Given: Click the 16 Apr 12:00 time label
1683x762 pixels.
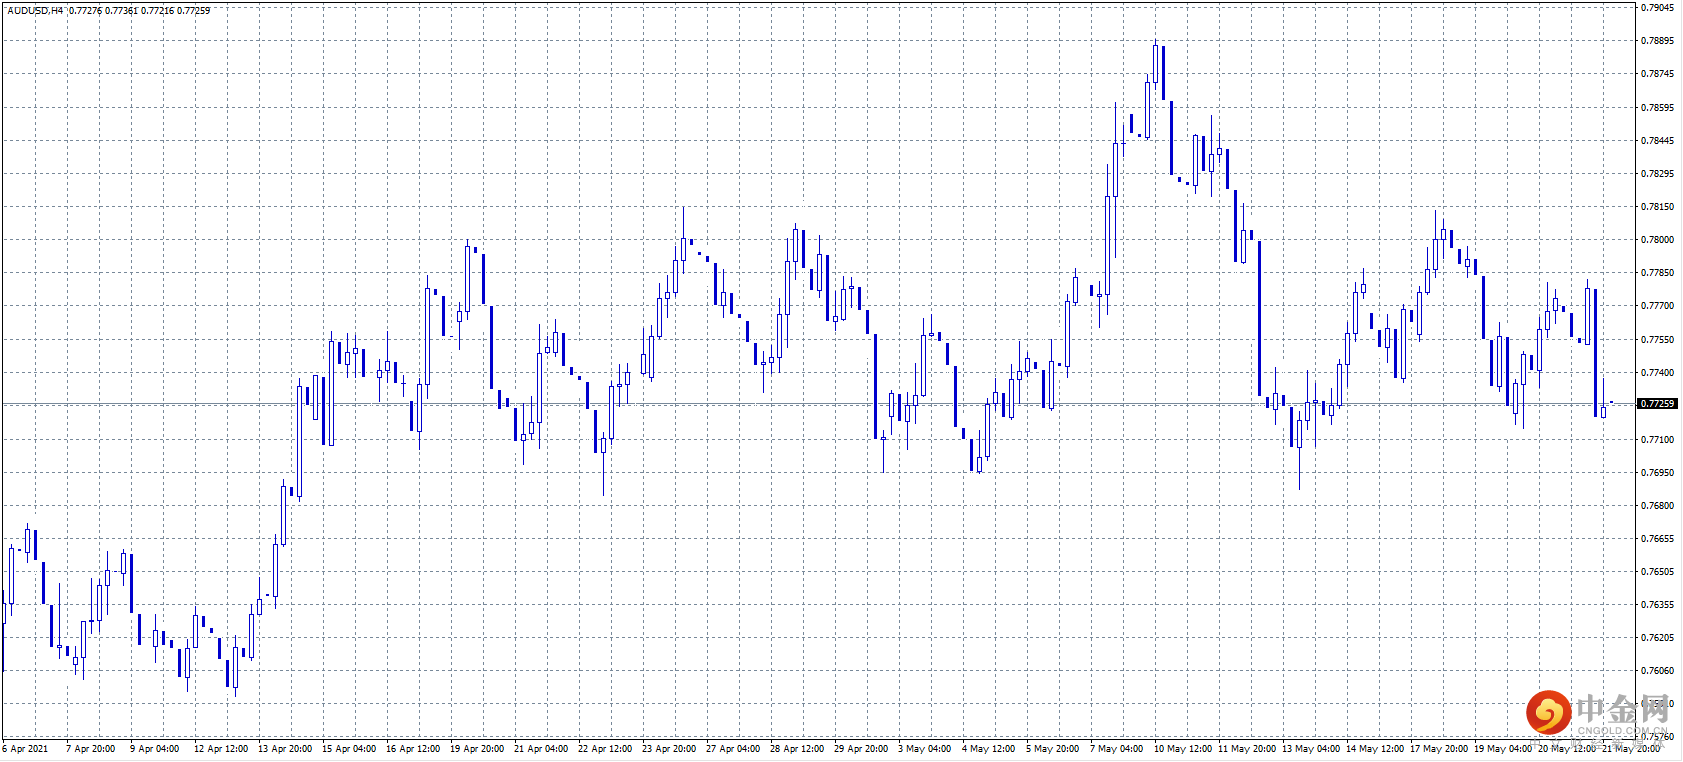Looking at the screenshot, I should (413, 749).
